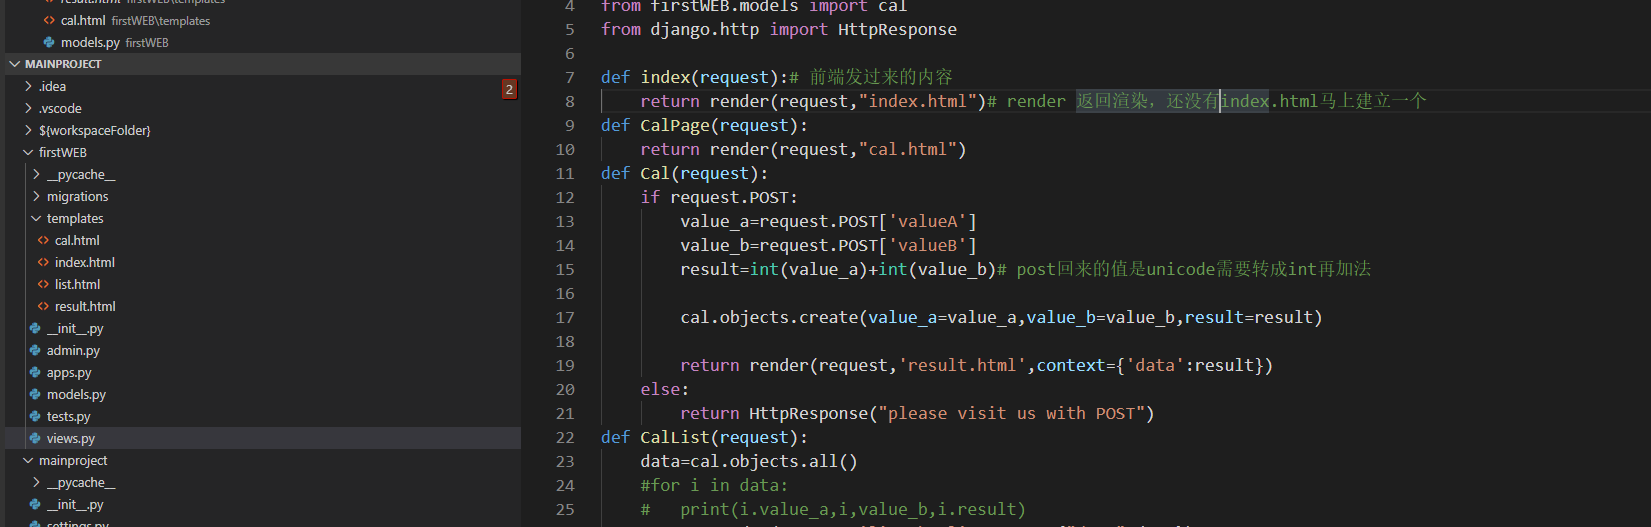
Task: Open index.html in the file tree
Action: click(262, 263)
